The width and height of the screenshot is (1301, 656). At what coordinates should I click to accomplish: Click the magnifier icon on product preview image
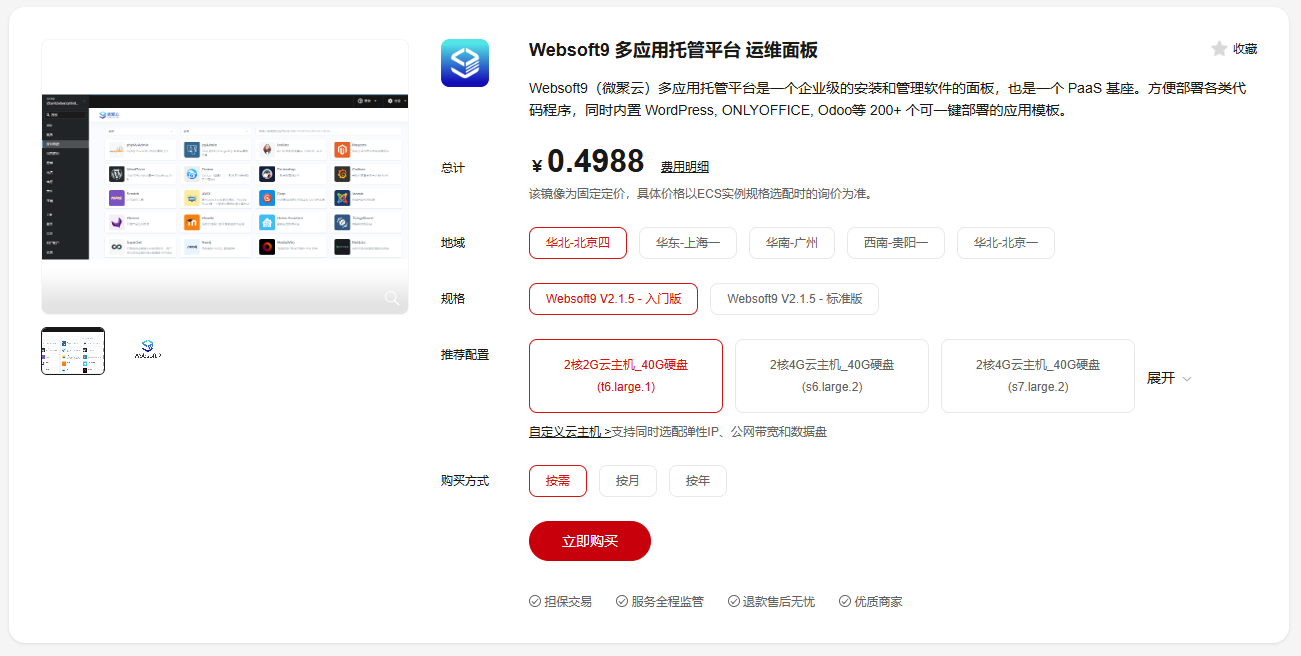tap(392, 297)
